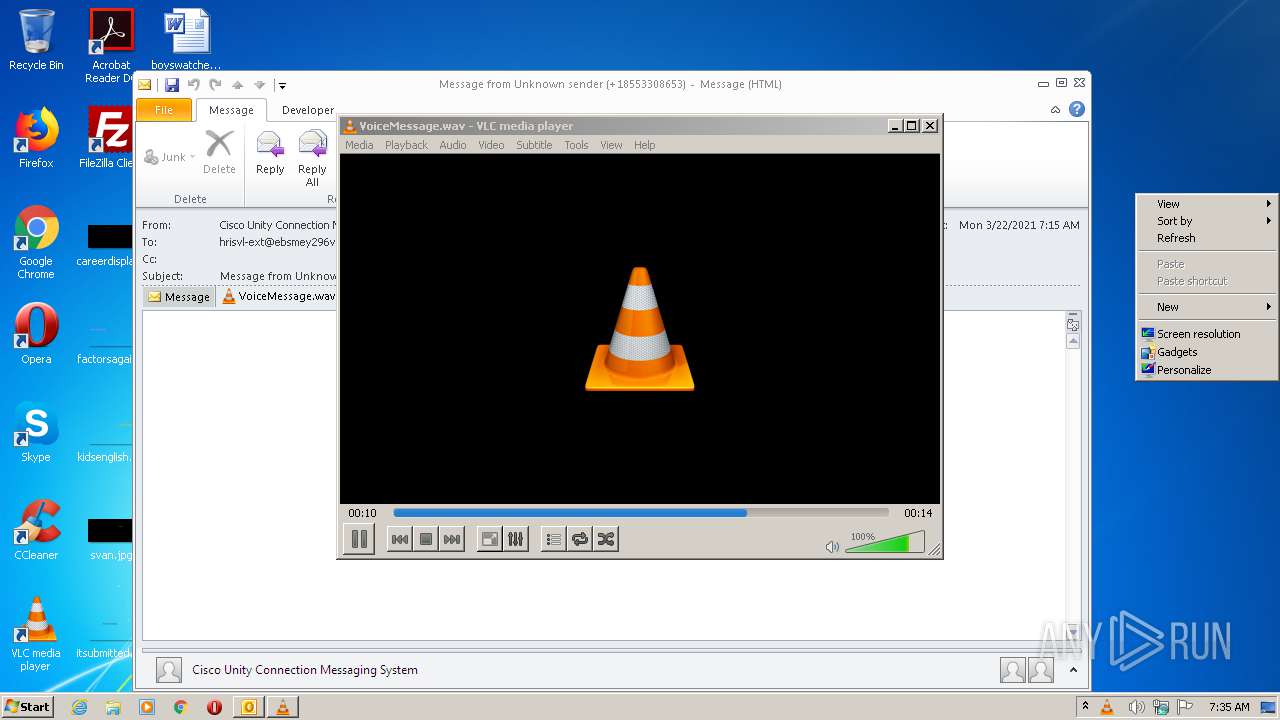Screen dimensions: 1280x720
Task: Click Outlook taskbar button
Action: click(x=248, y=707)
